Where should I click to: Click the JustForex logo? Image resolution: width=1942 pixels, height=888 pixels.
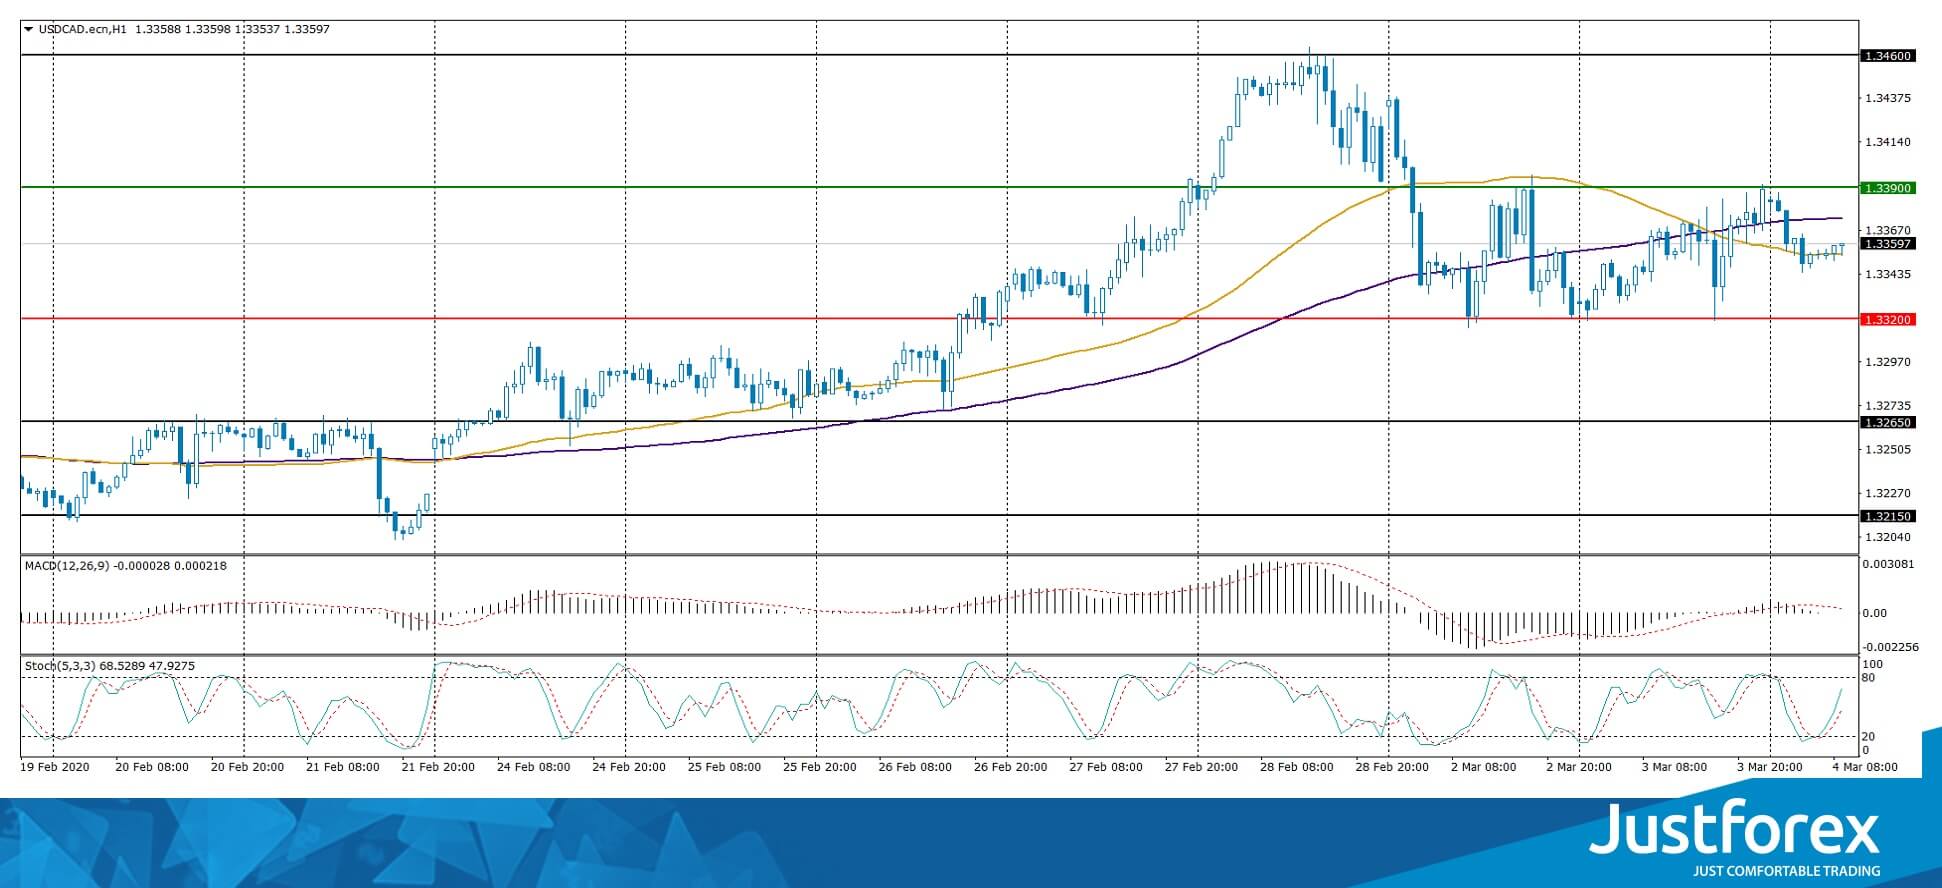point(1734,838)
